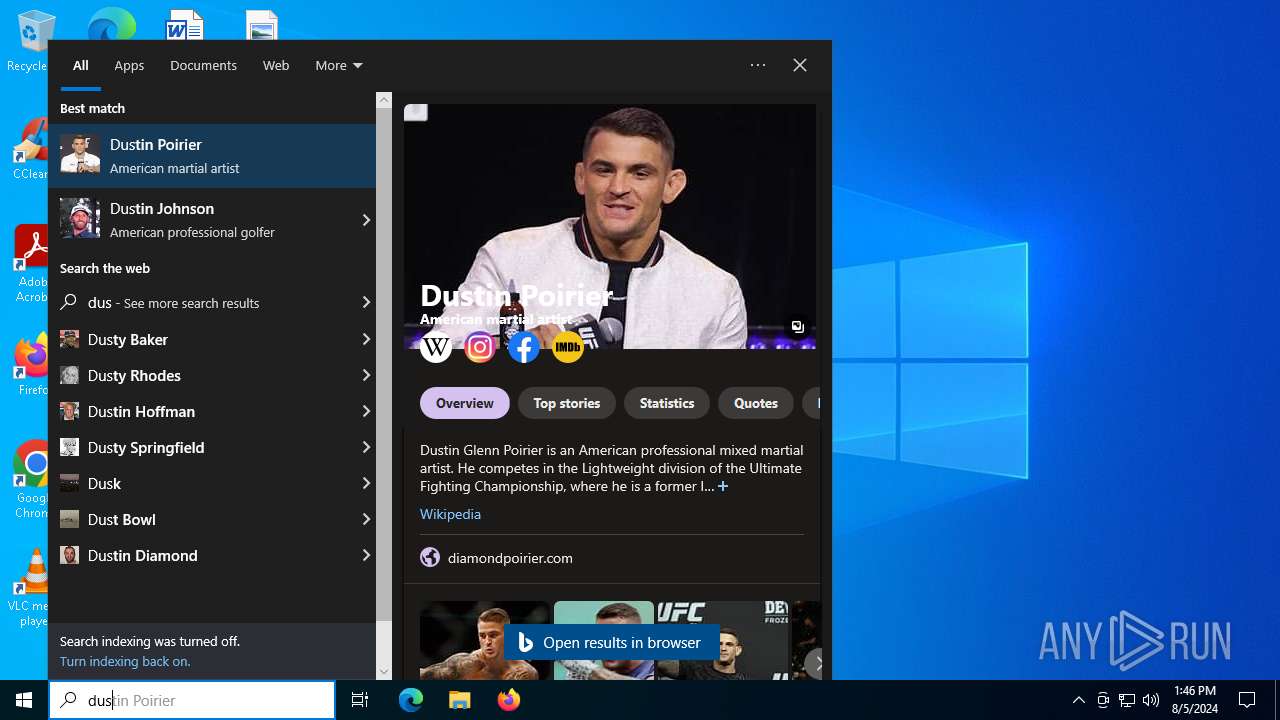Screen dimensions: 1280x720
Task: Select the Quotes pill tab
Action: 756,403
